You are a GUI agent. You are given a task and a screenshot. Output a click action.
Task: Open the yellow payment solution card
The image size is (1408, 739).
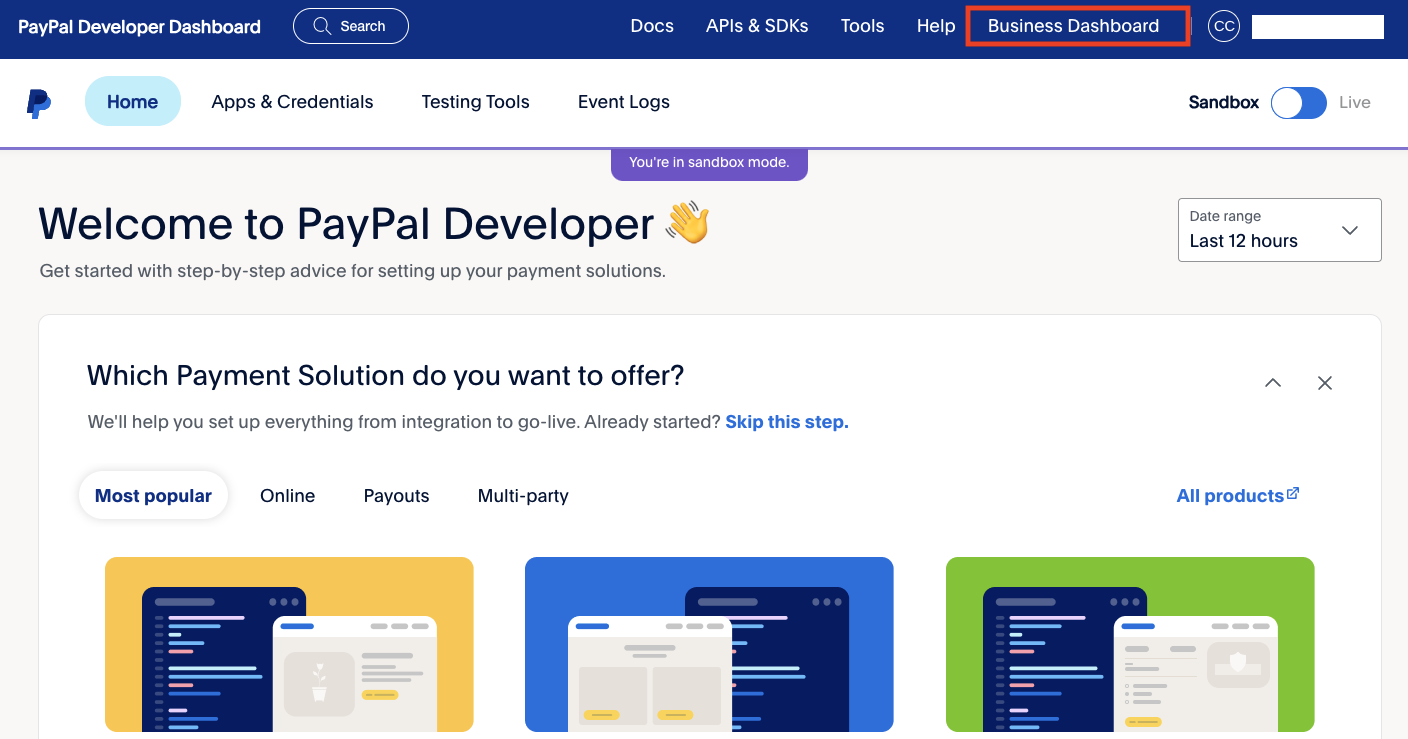(289, 644)
